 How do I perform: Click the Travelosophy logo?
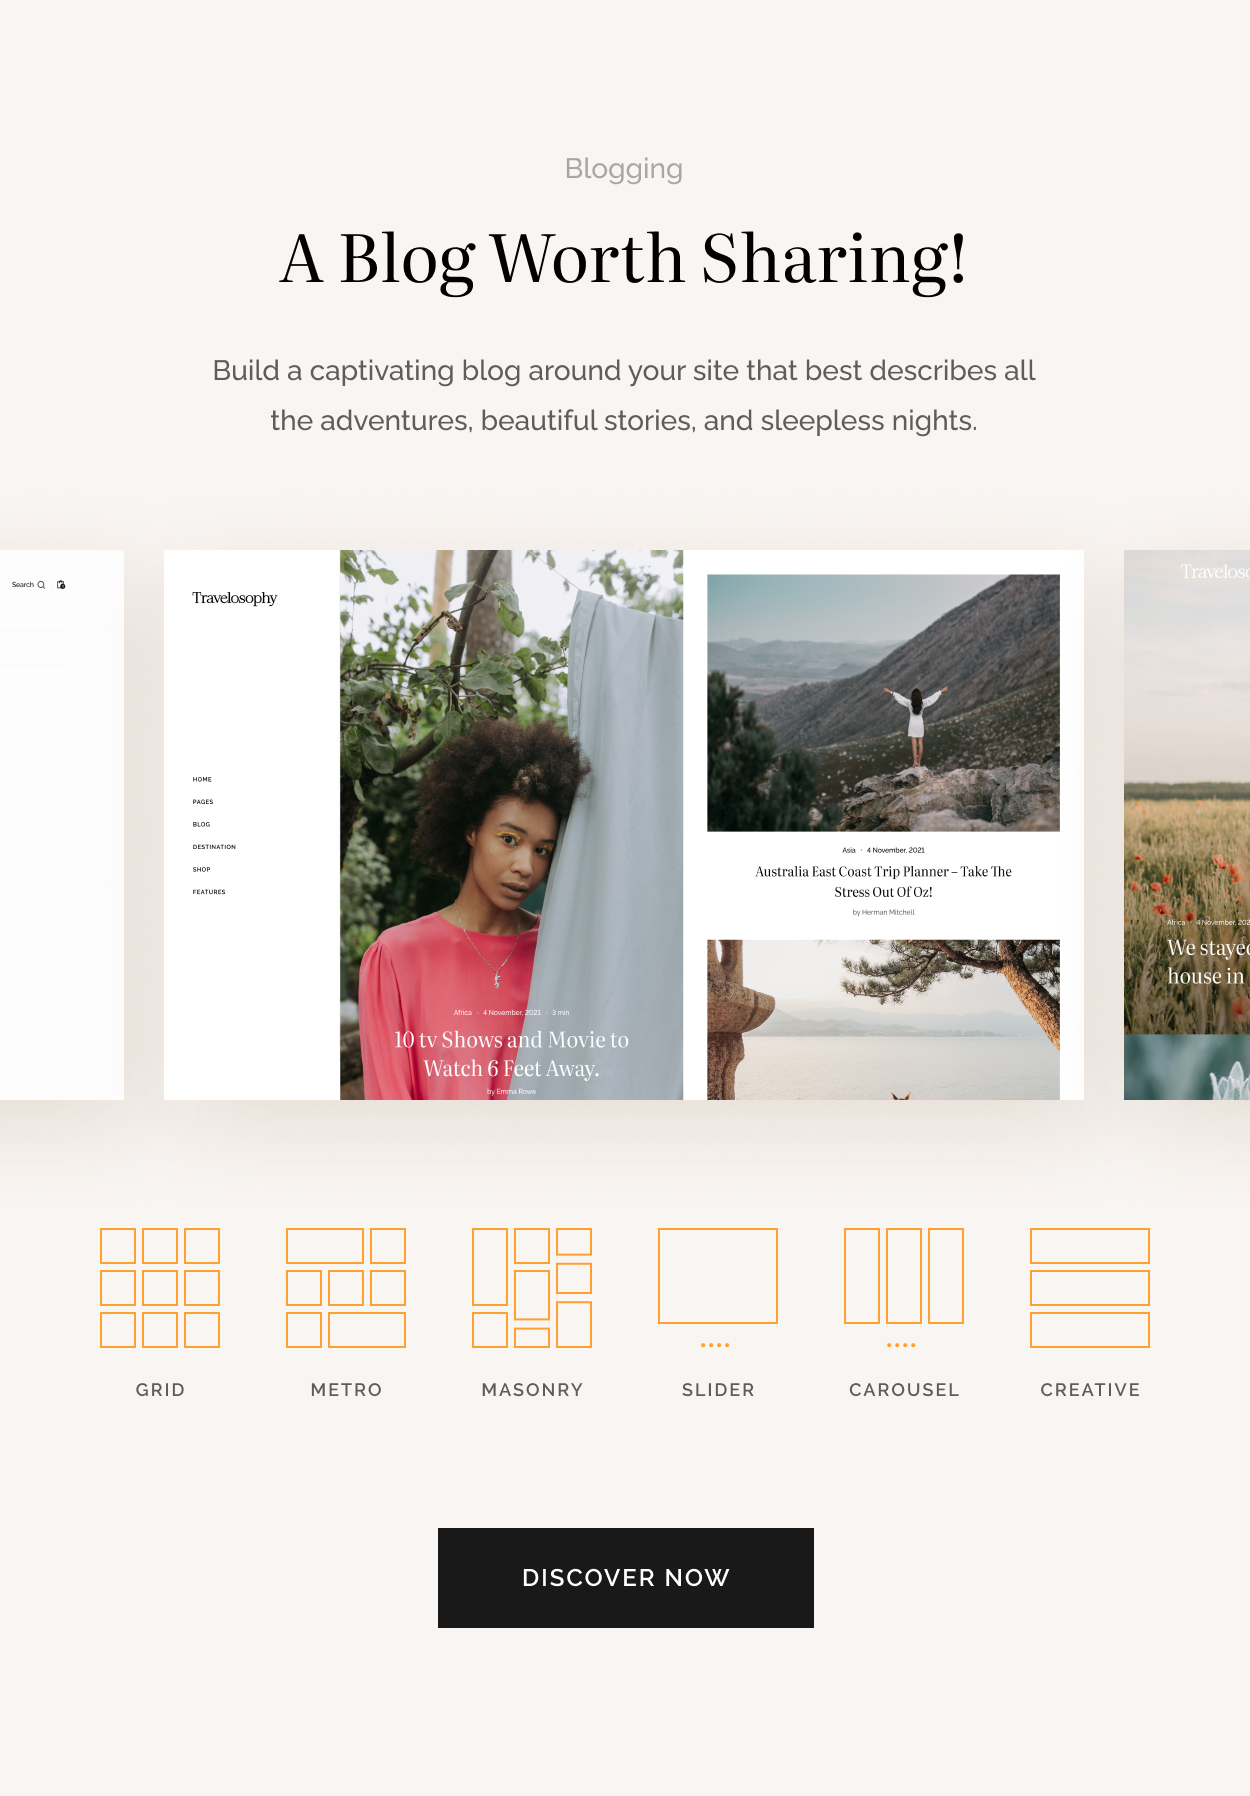click(234, 598)
